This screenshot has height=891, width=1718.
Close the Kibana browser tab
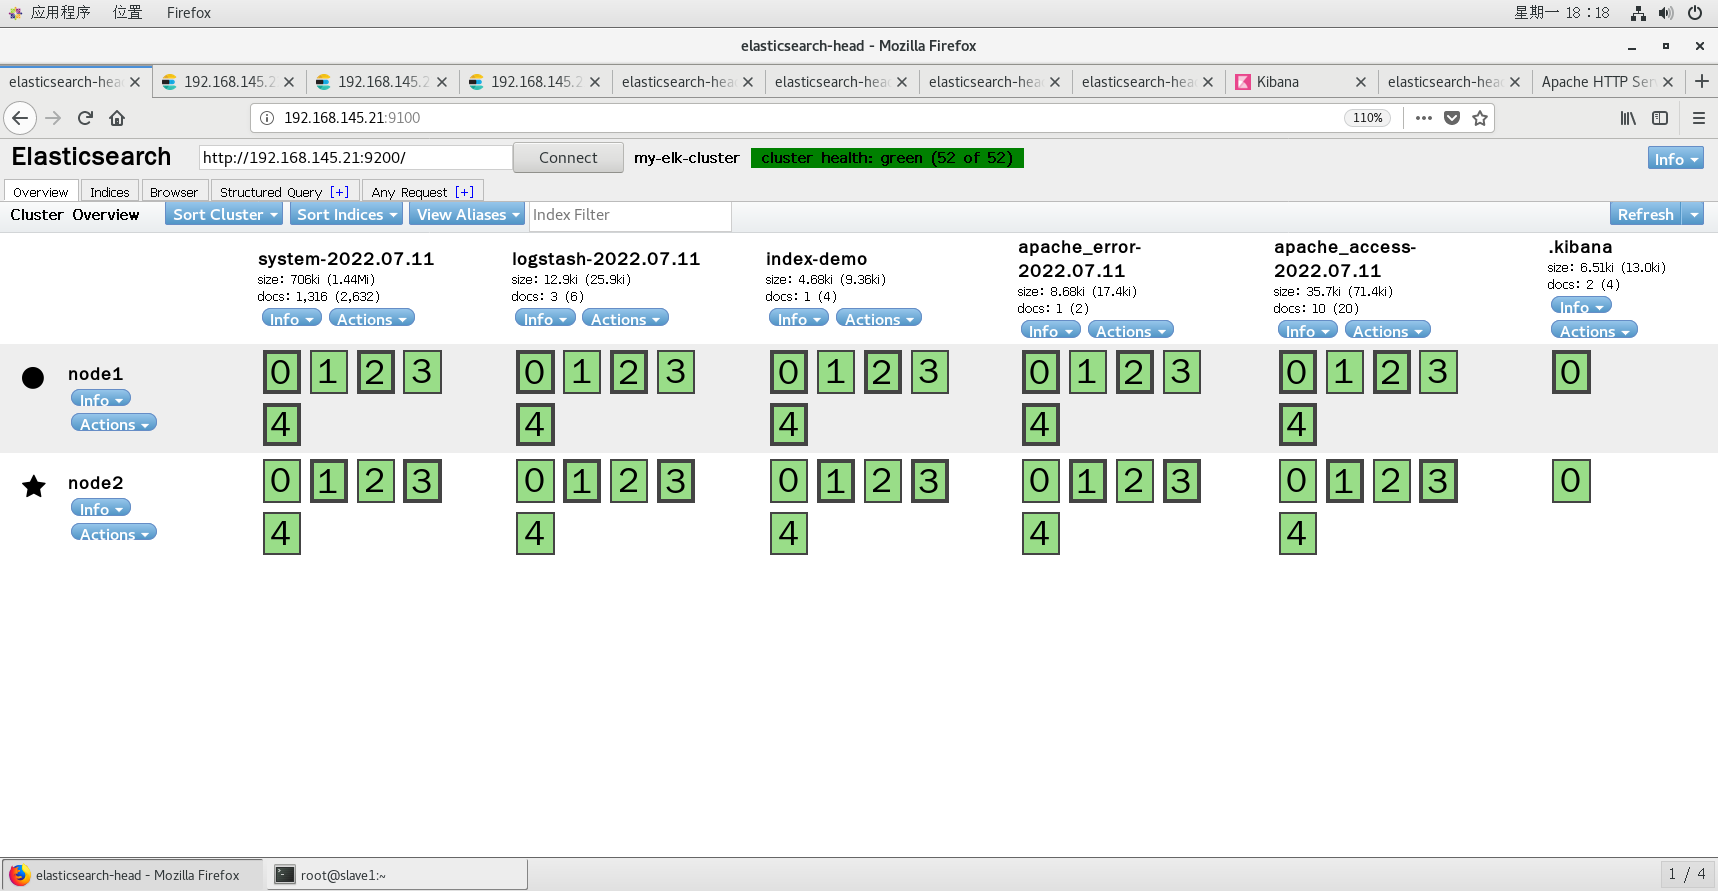(x=1361, y=82)
